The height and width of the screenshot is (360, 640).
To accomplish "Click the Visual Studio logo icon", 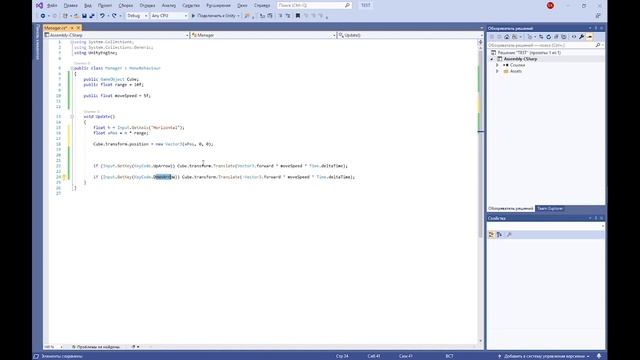I will pos(39,5).
